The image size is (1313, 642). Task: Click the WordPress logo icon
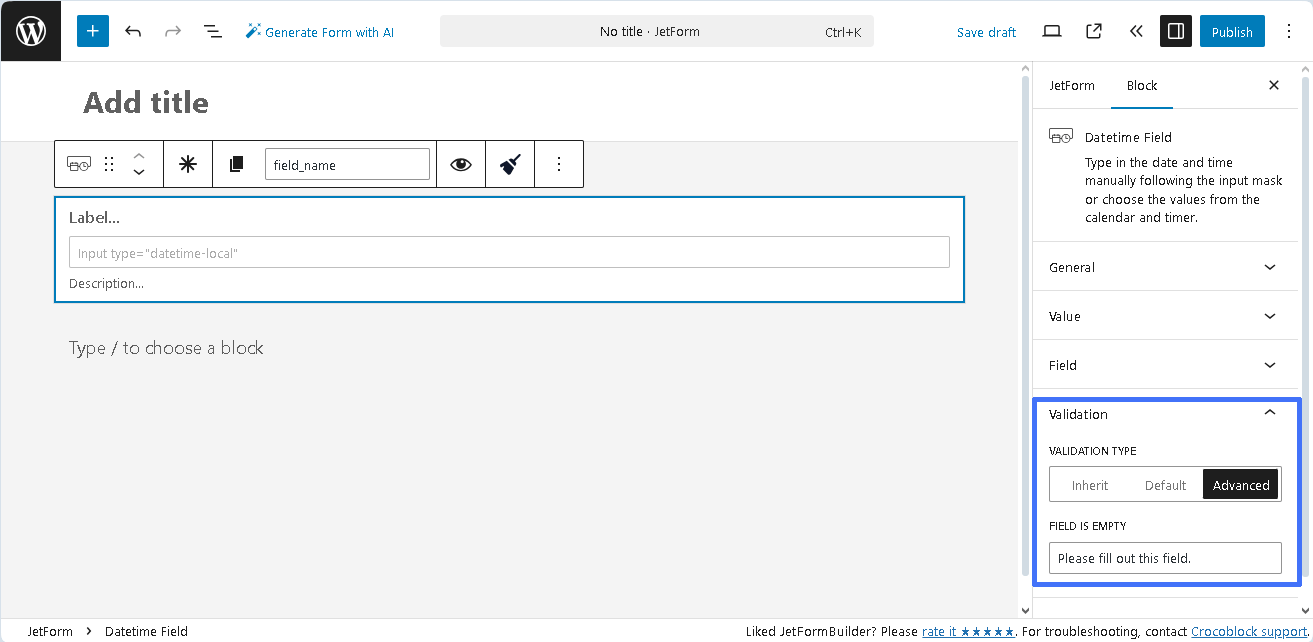30,31
